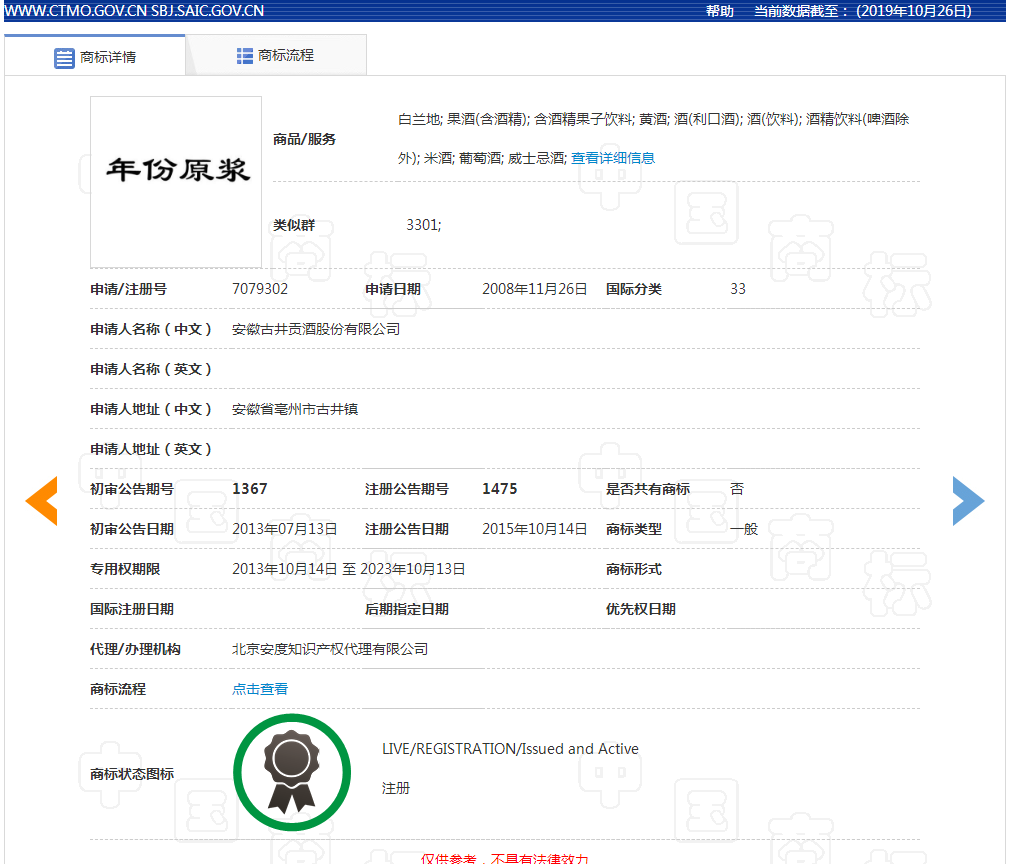Select the 是否共有商标 value 否
This screenshot has width=1009, height=864.
coord(737,489)
